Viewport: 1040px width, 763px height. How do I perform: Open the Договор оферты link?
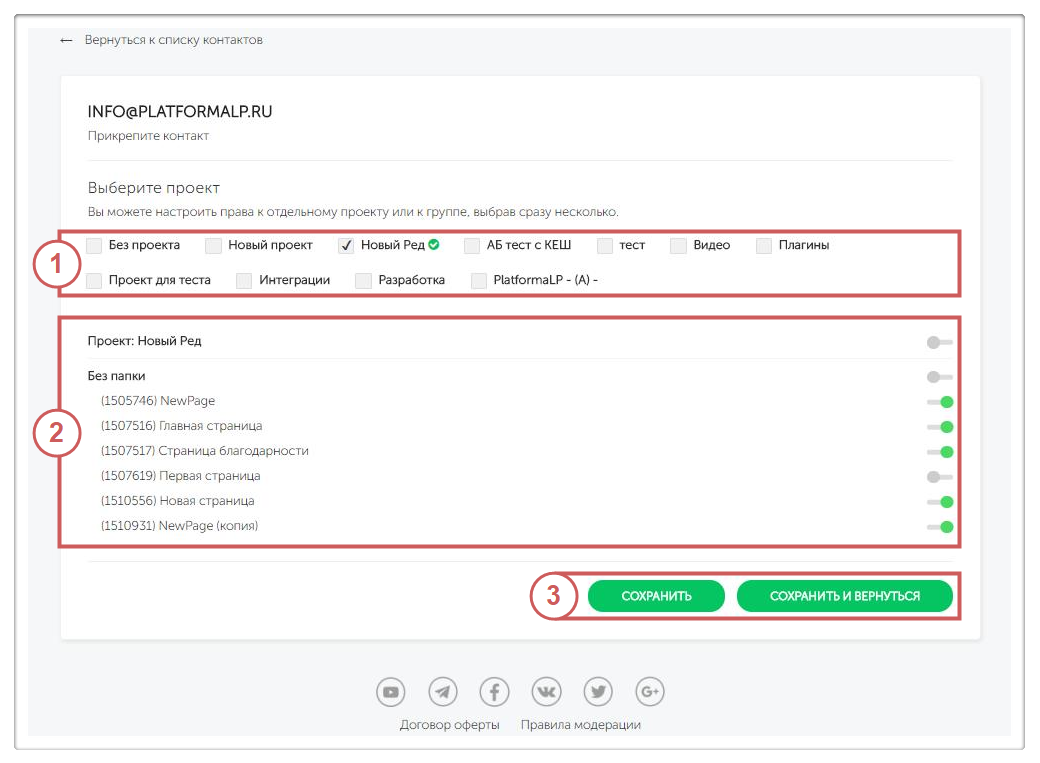pos(449,725)
